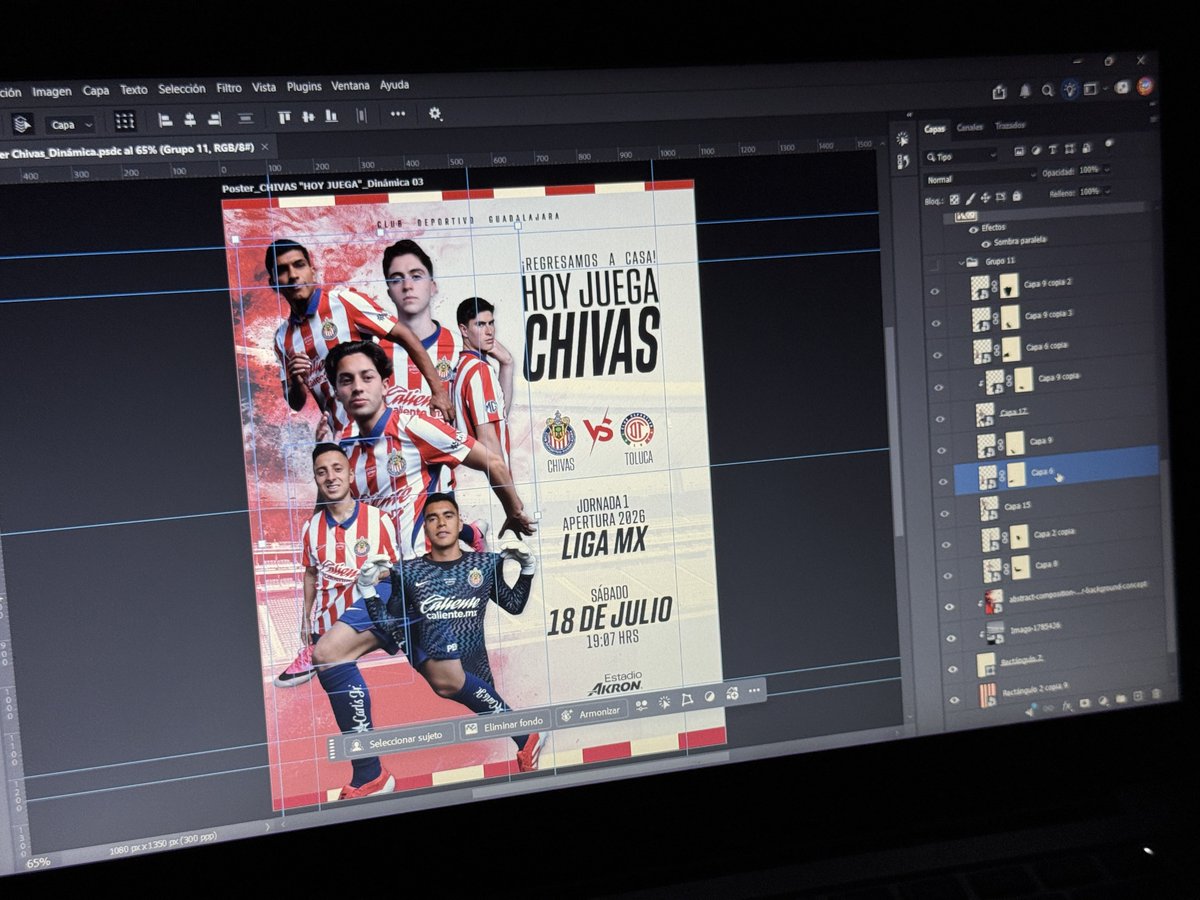The image size is (1200, 900).
Task: Toggle layer filtering switch on
Action: pos(1109,143)
